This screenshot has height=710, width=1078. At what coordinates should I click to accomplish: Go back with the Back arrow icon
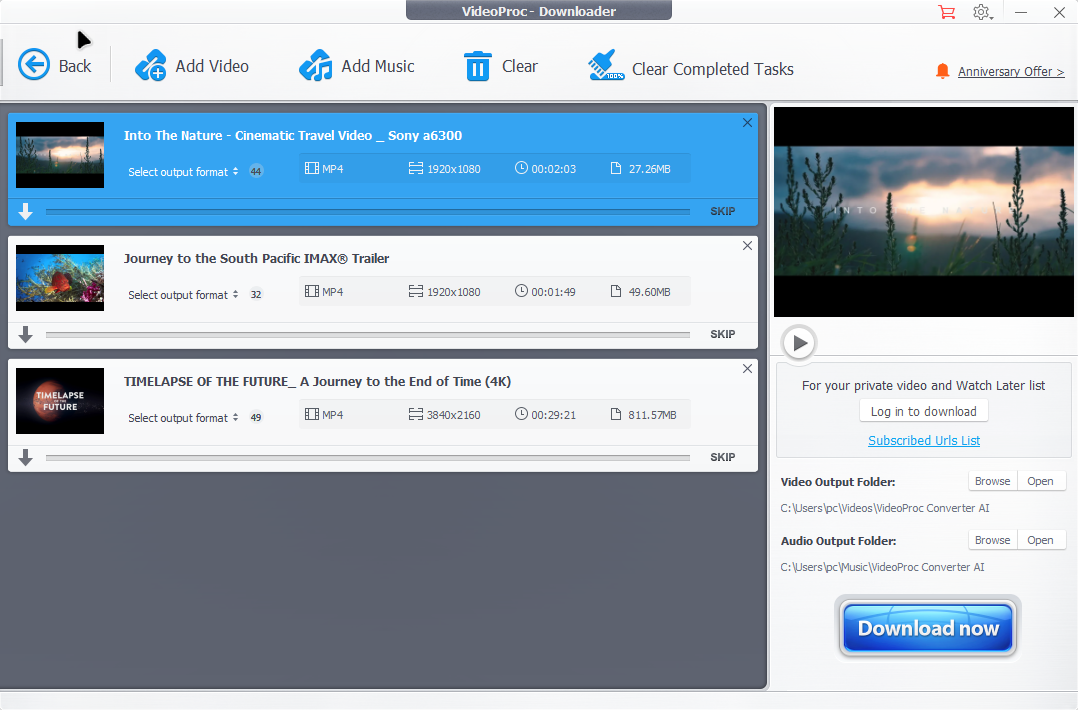(x=34, y=65)
